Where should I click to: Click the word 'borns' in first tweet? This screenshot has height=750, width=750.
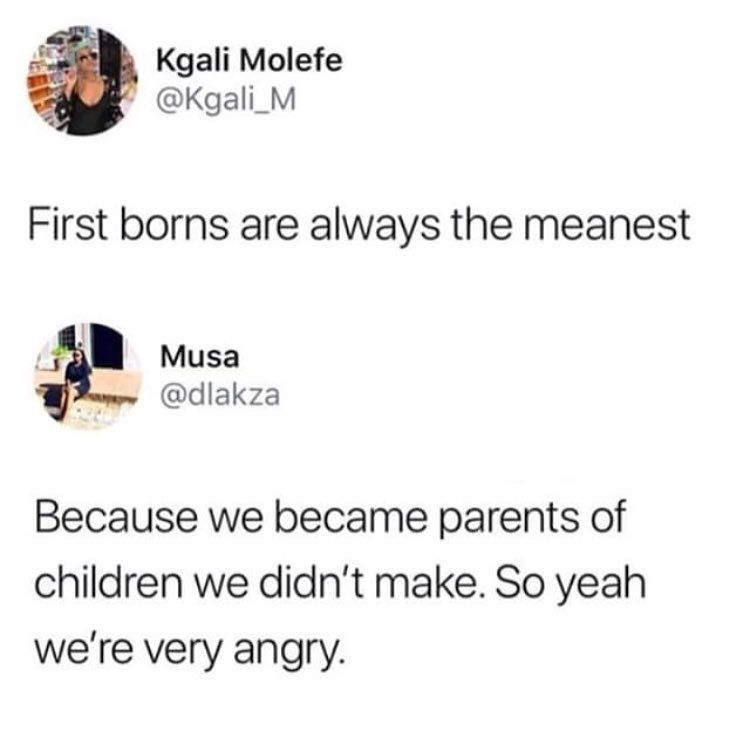pyautogui.click(x=174, y=225)
